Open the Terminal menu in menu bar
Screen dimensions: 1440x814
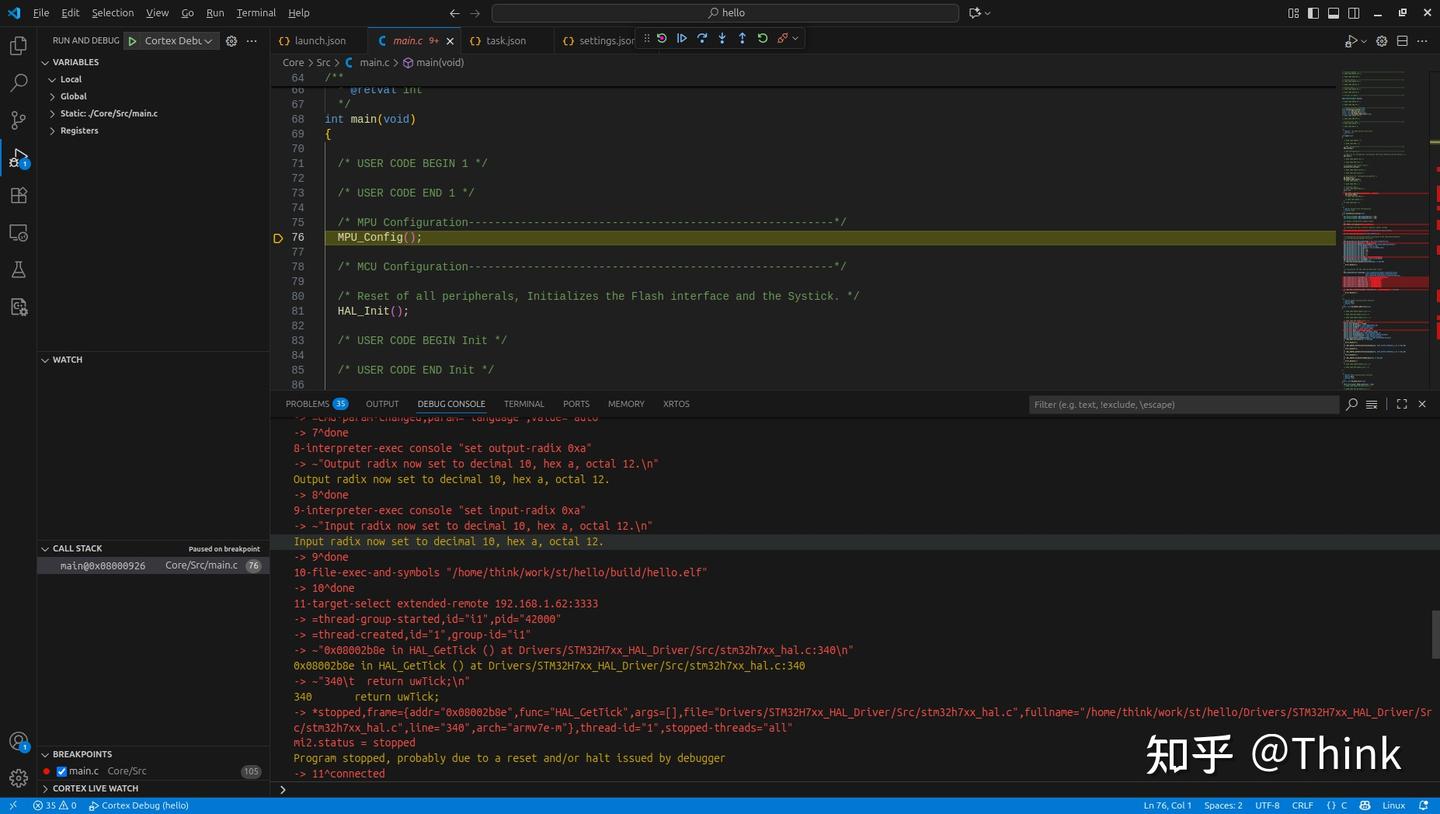point(256,13)
